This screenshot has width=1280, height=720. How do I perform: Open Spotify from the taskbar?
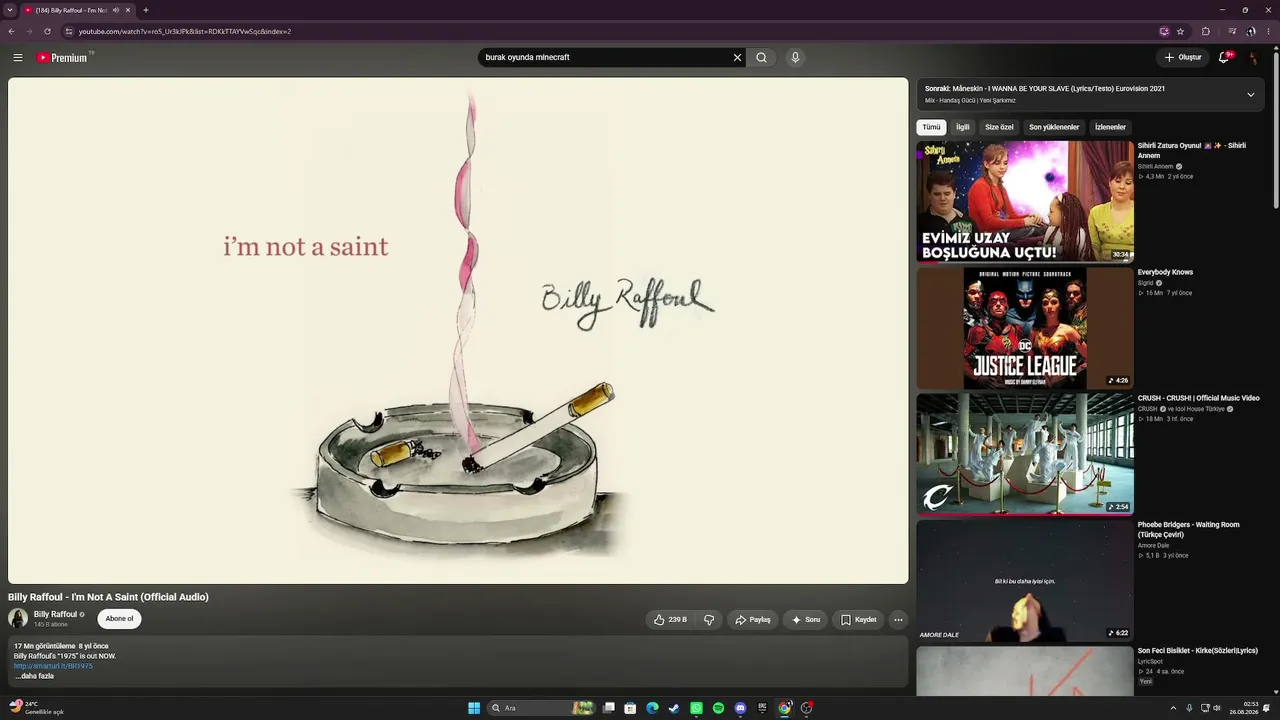[718, 708]
